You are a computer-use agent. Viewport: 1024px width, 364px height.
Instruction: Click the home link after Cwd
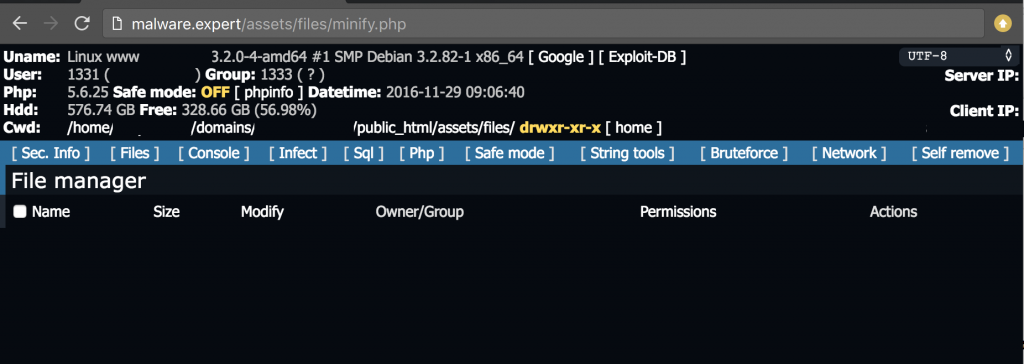tap(633, 127)
